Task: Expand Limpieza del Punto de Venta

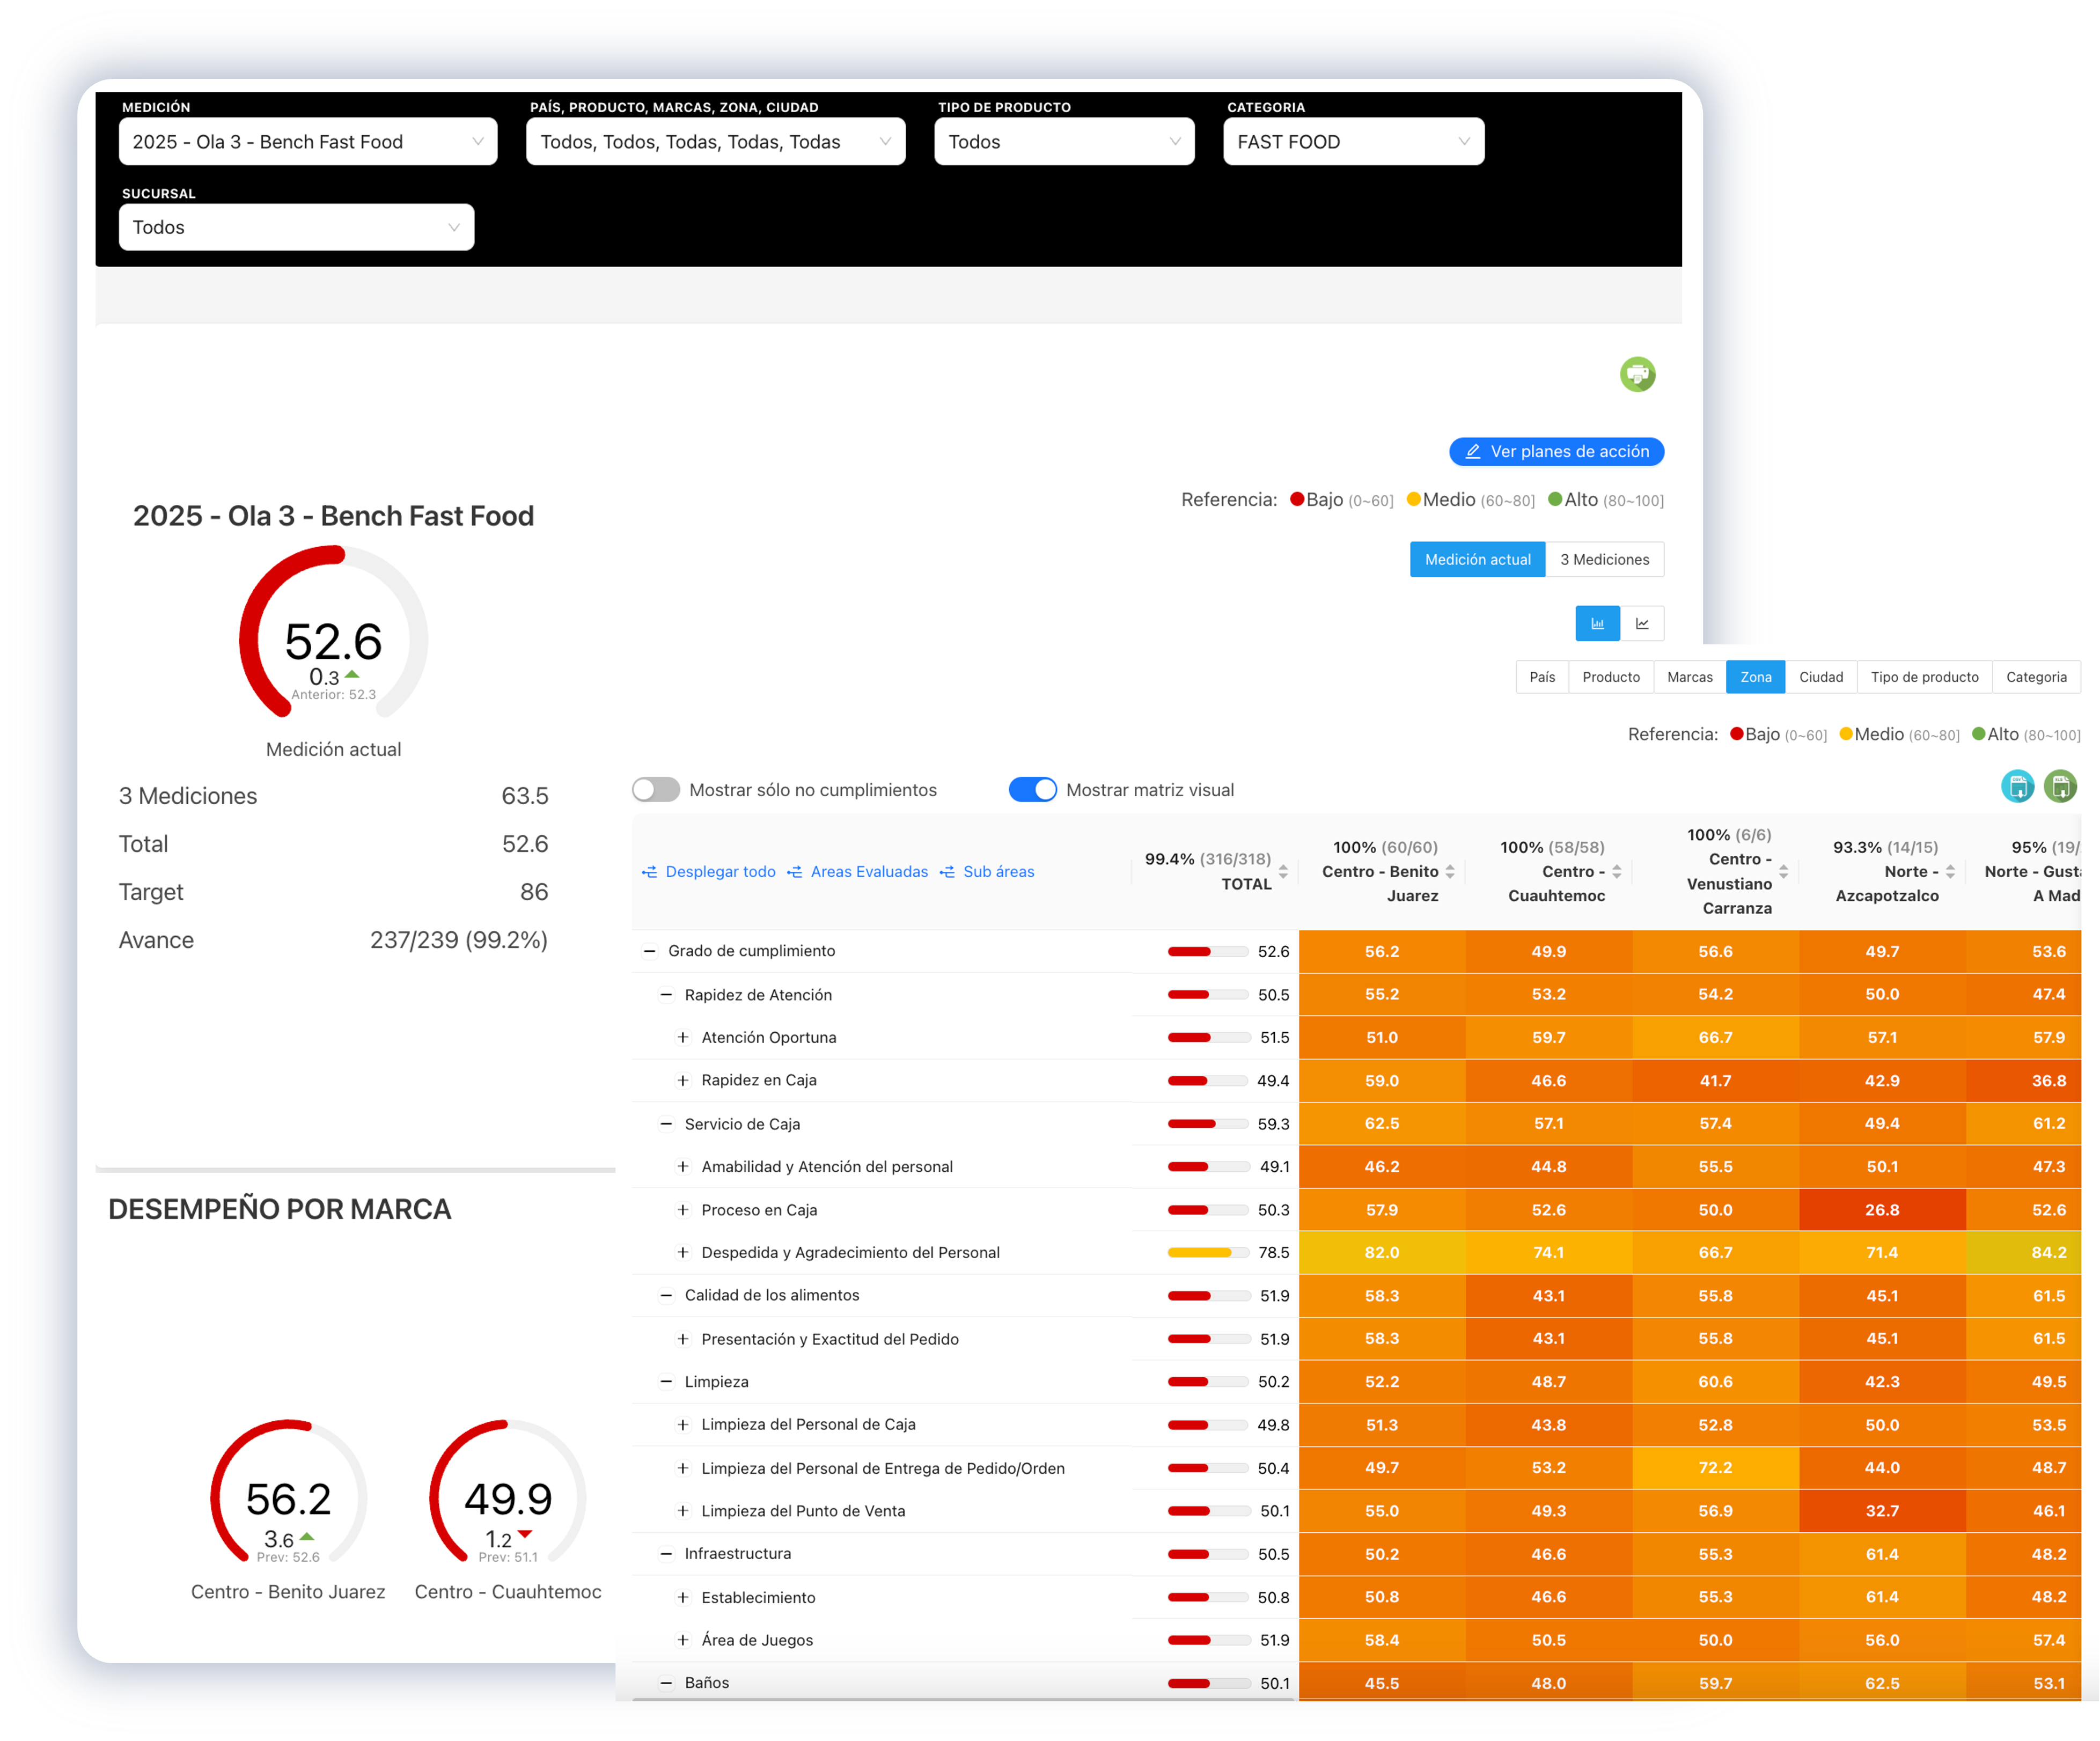Action: point(683,1511)
